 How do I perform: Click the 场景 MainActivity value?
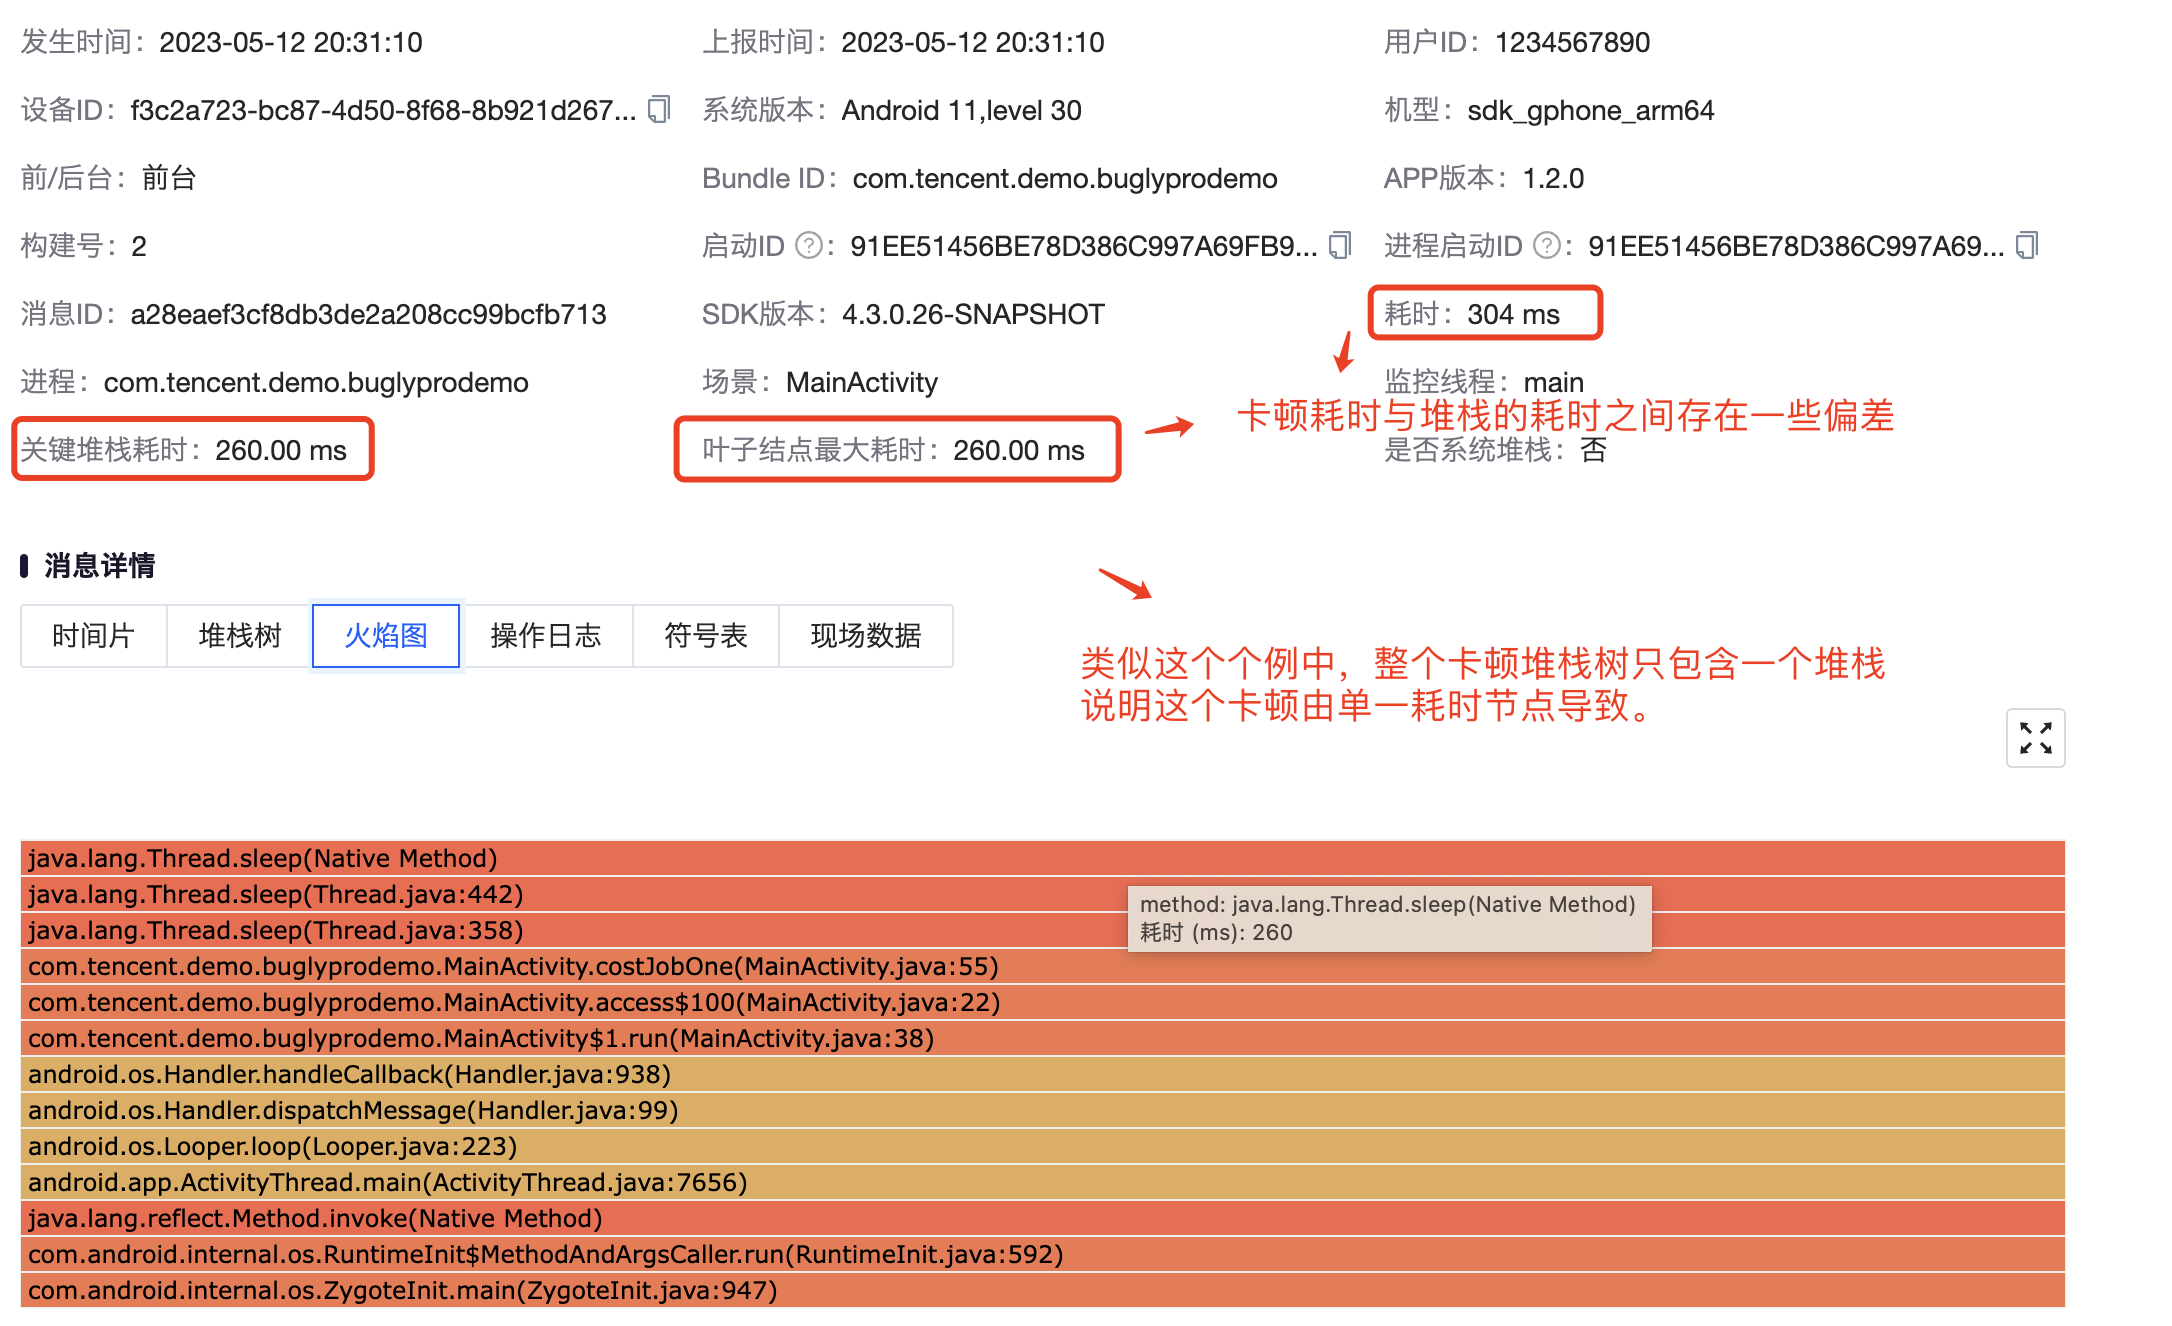click(x=862, y=382)
